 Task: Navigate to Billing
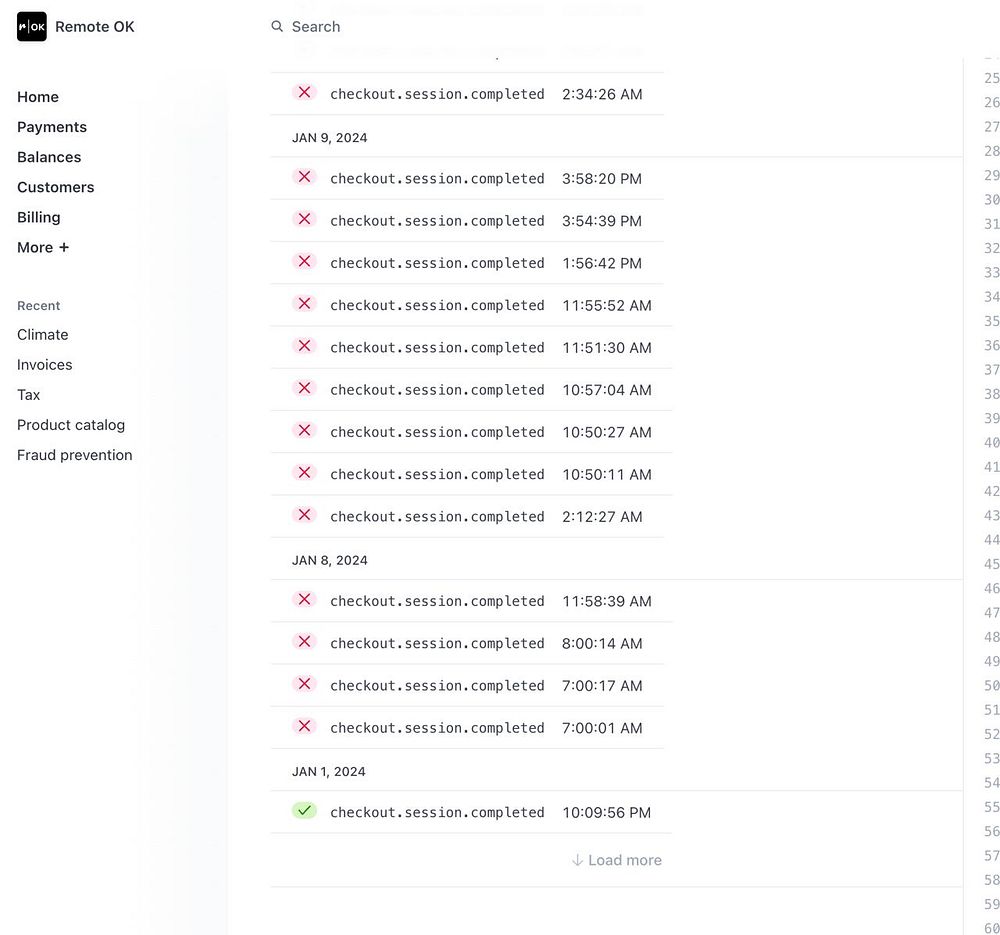(39, 217)
